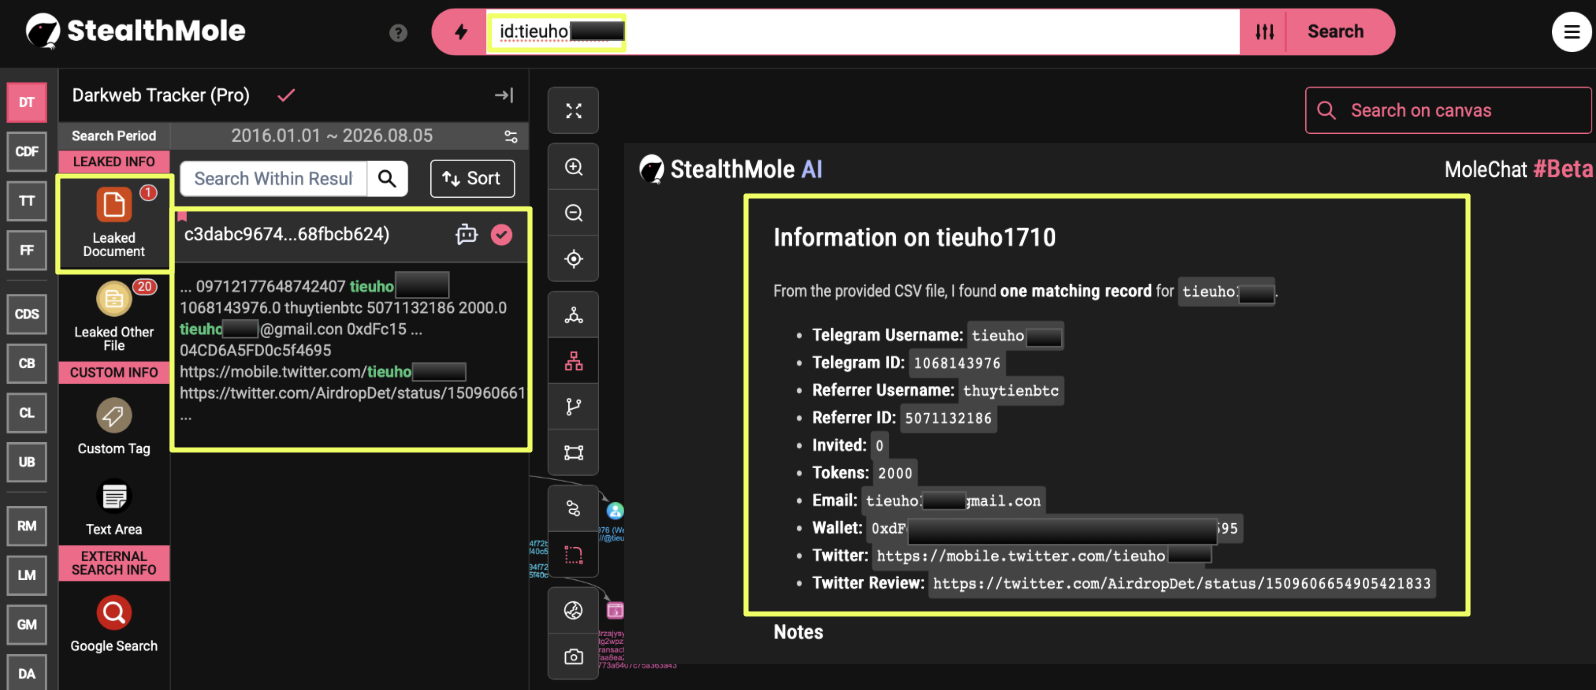This screenshot has height=690, width=1596.
Task: Click the referrer username thuytienbtc
Action: click(x=1011, y=391)
